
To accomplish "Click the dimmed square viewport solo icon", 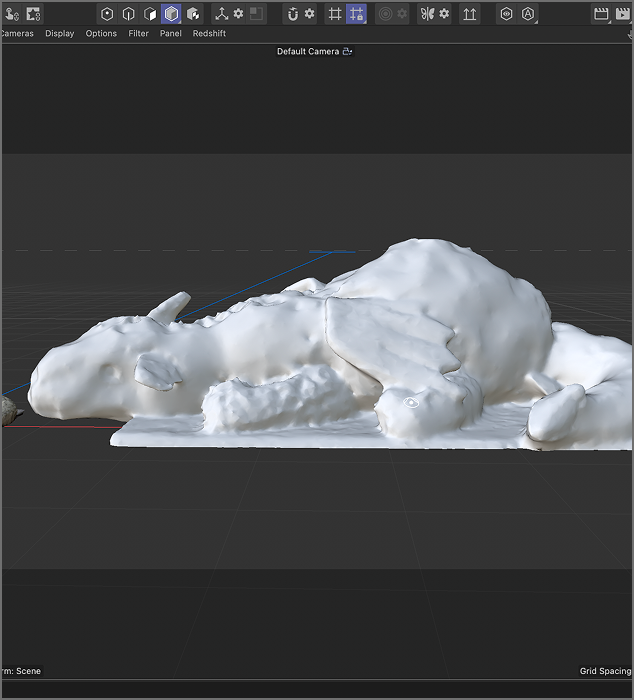I will [x=256, y=14].
